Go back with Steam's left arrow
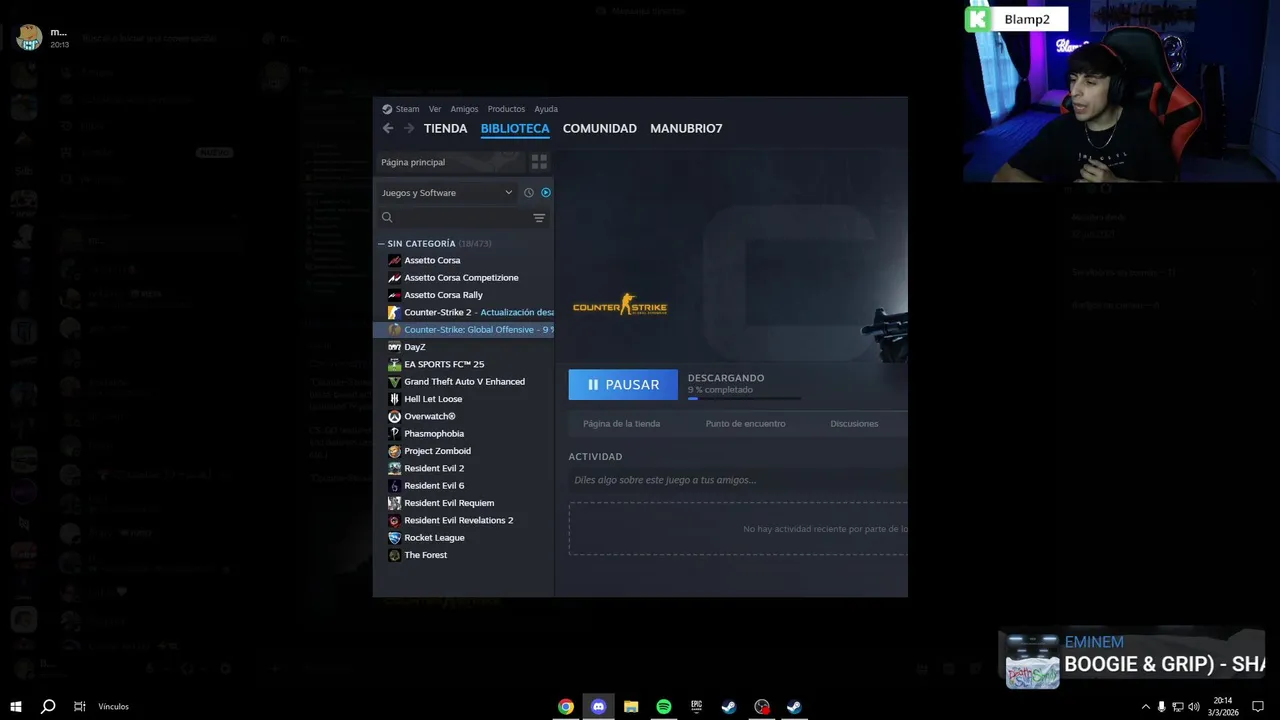Image resolution: width=1280 pixels, height=720 pixels. tap(388, 128)
